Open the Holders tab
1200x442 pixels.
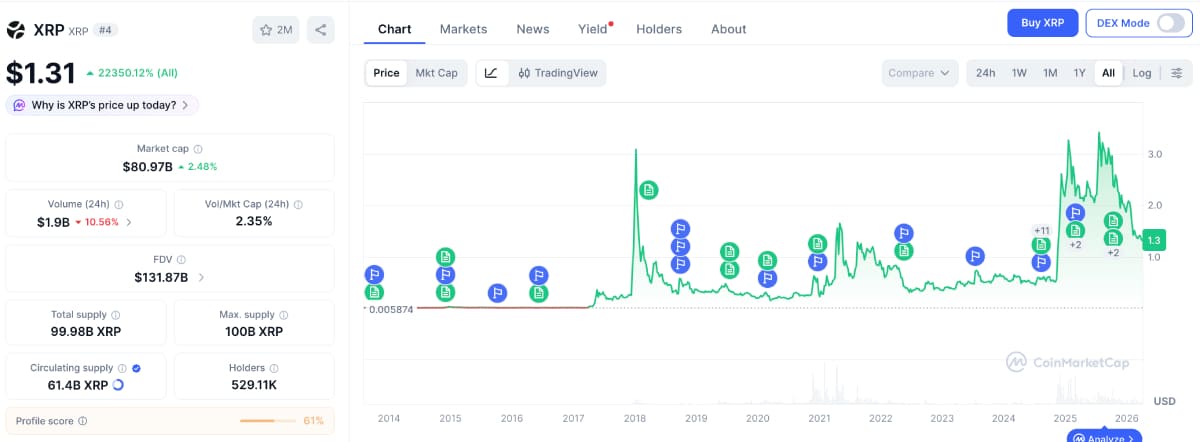tap(659, 29)
